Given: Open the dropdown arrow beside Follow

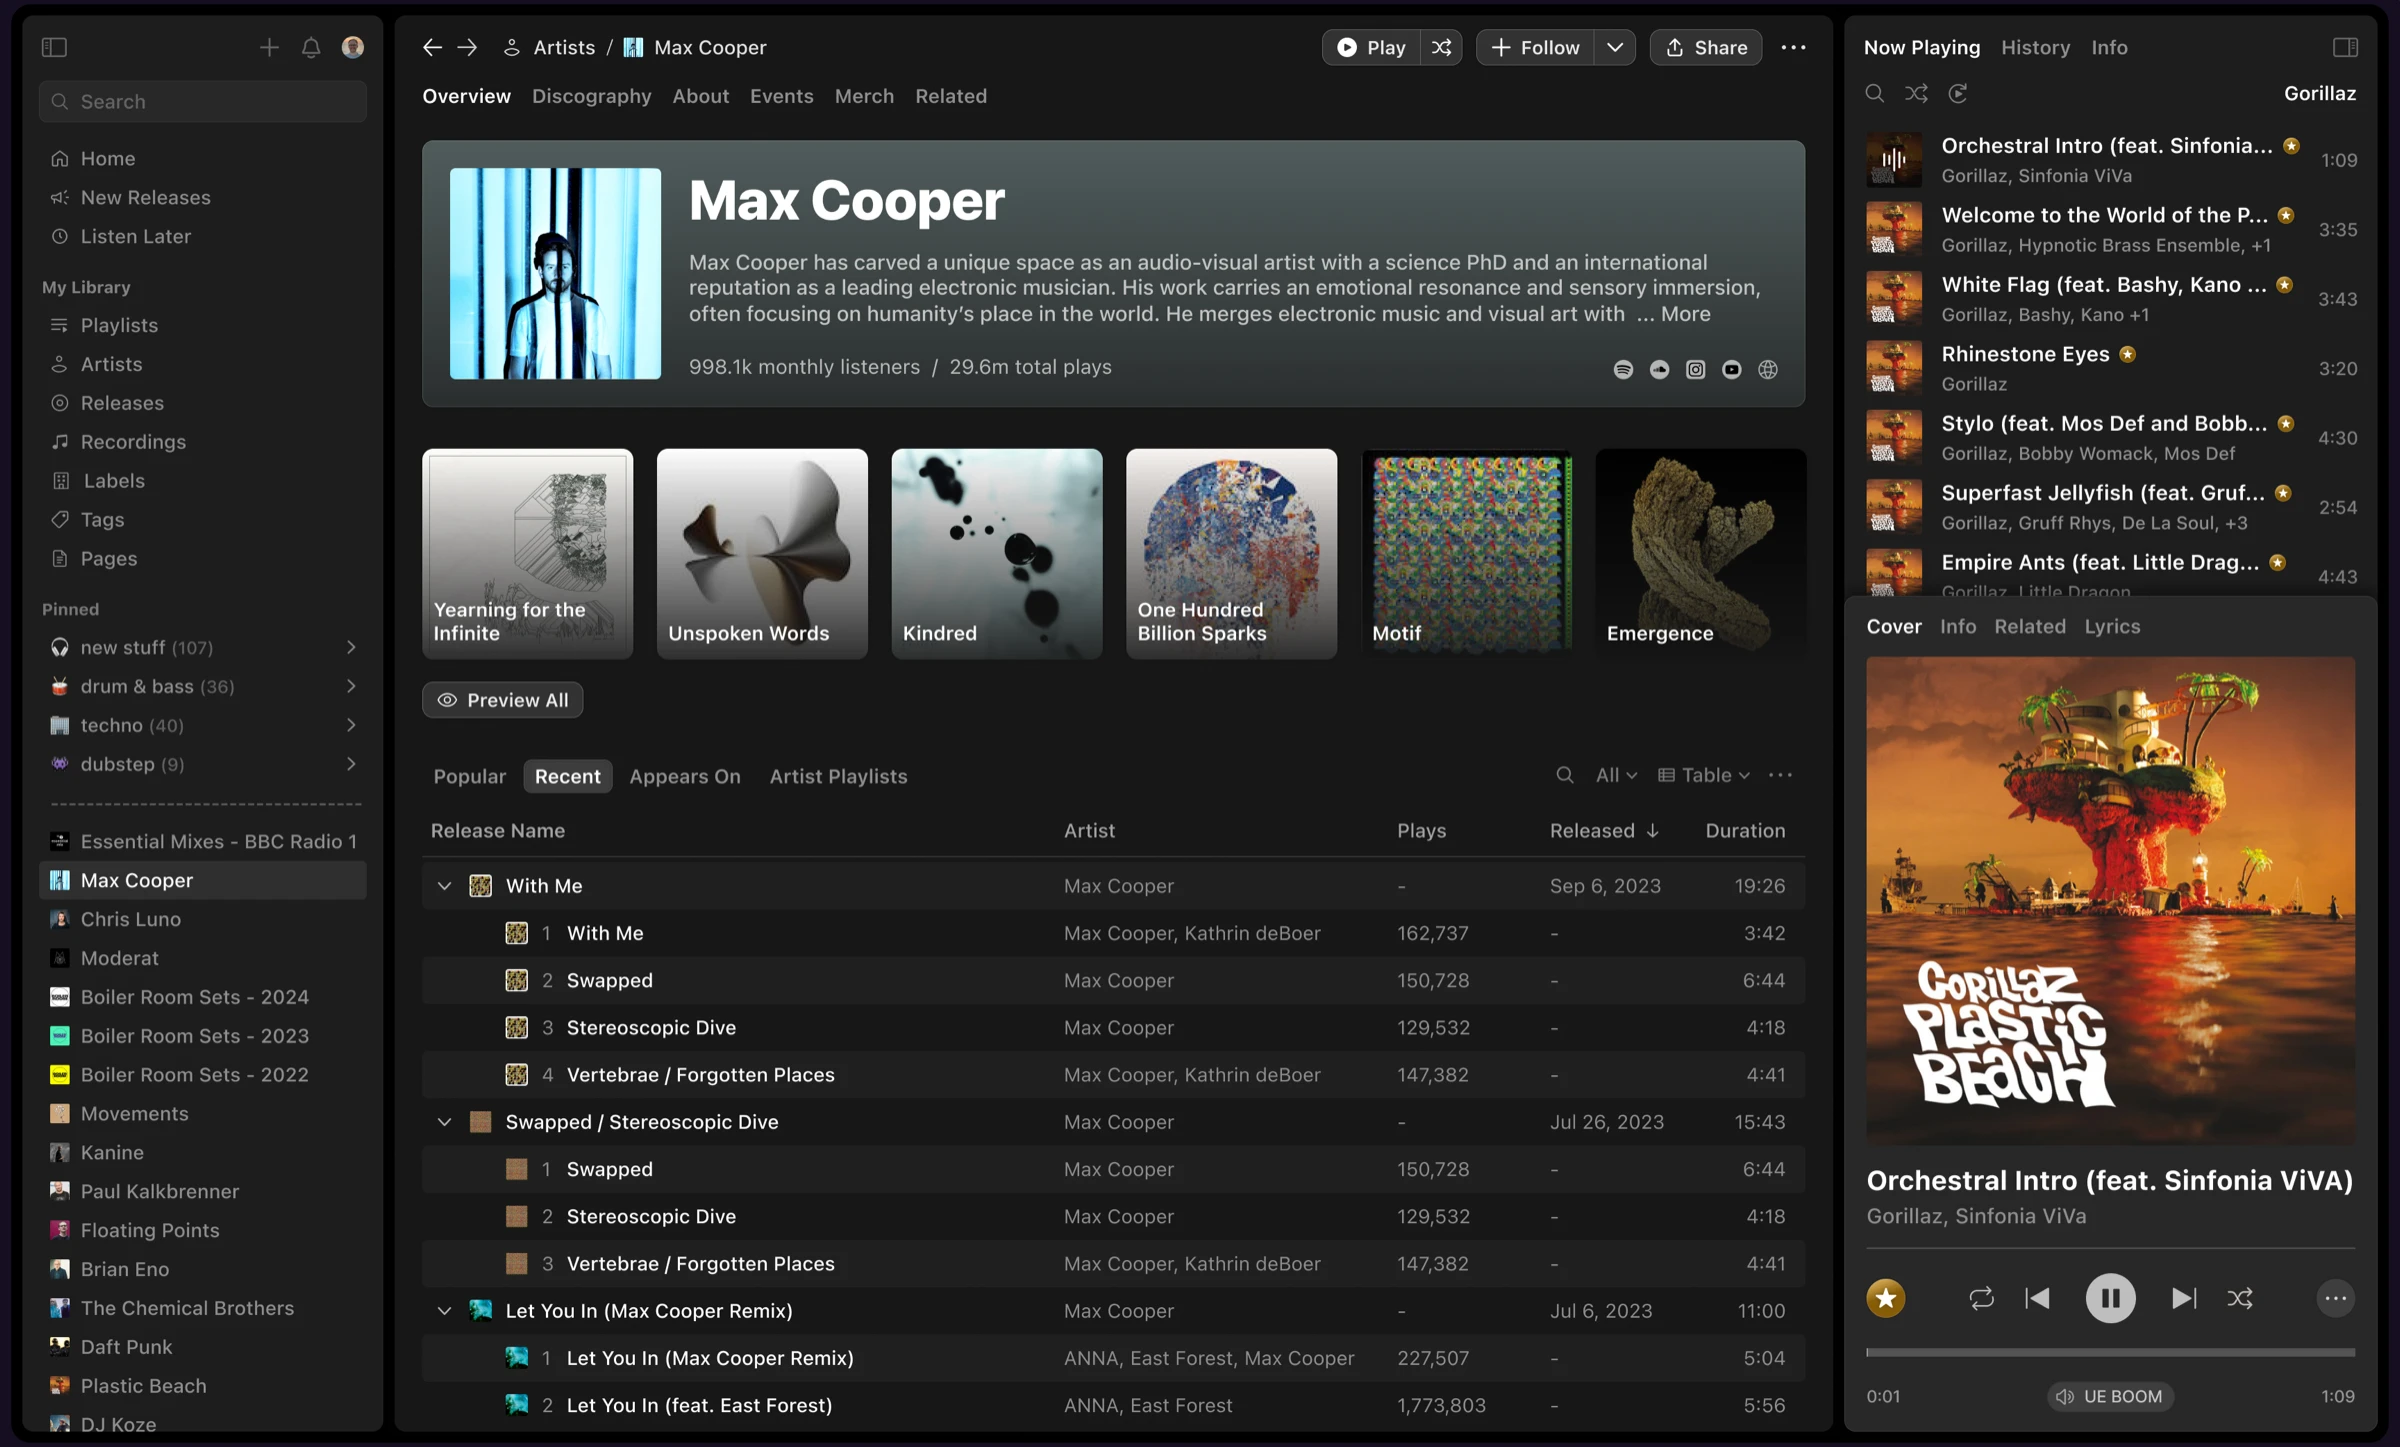Looking at the screenshot, I should tap(1614, 47).
